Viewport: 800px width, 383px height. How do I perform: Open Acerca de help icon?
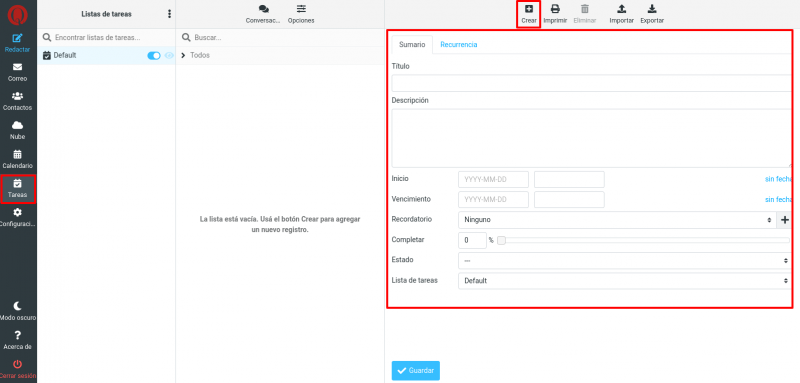(17, 335)
